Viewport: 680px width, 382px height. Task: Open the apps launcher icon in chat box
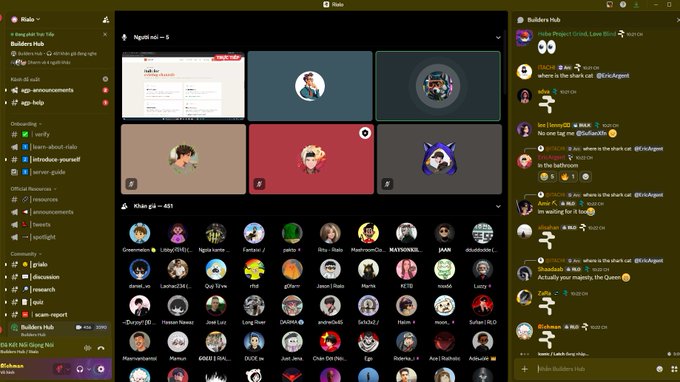[674, 369]
